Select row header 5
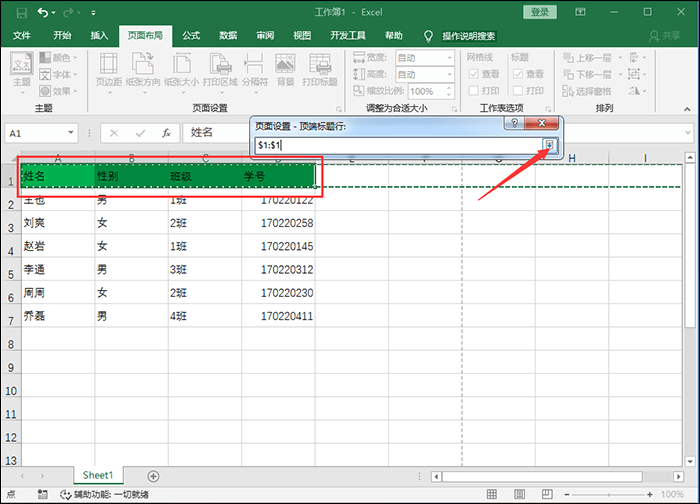 (11, 269)
